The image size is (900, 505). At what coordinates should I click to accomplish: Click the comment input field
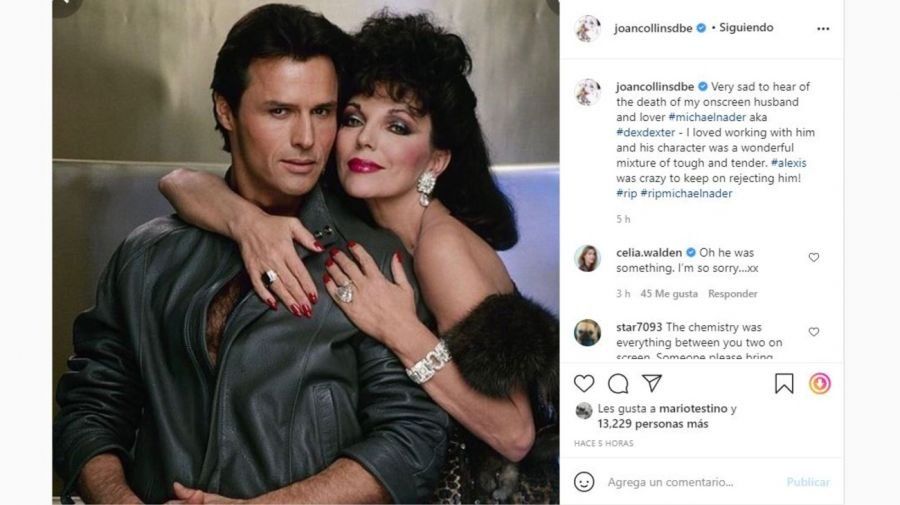click(690, 482)
